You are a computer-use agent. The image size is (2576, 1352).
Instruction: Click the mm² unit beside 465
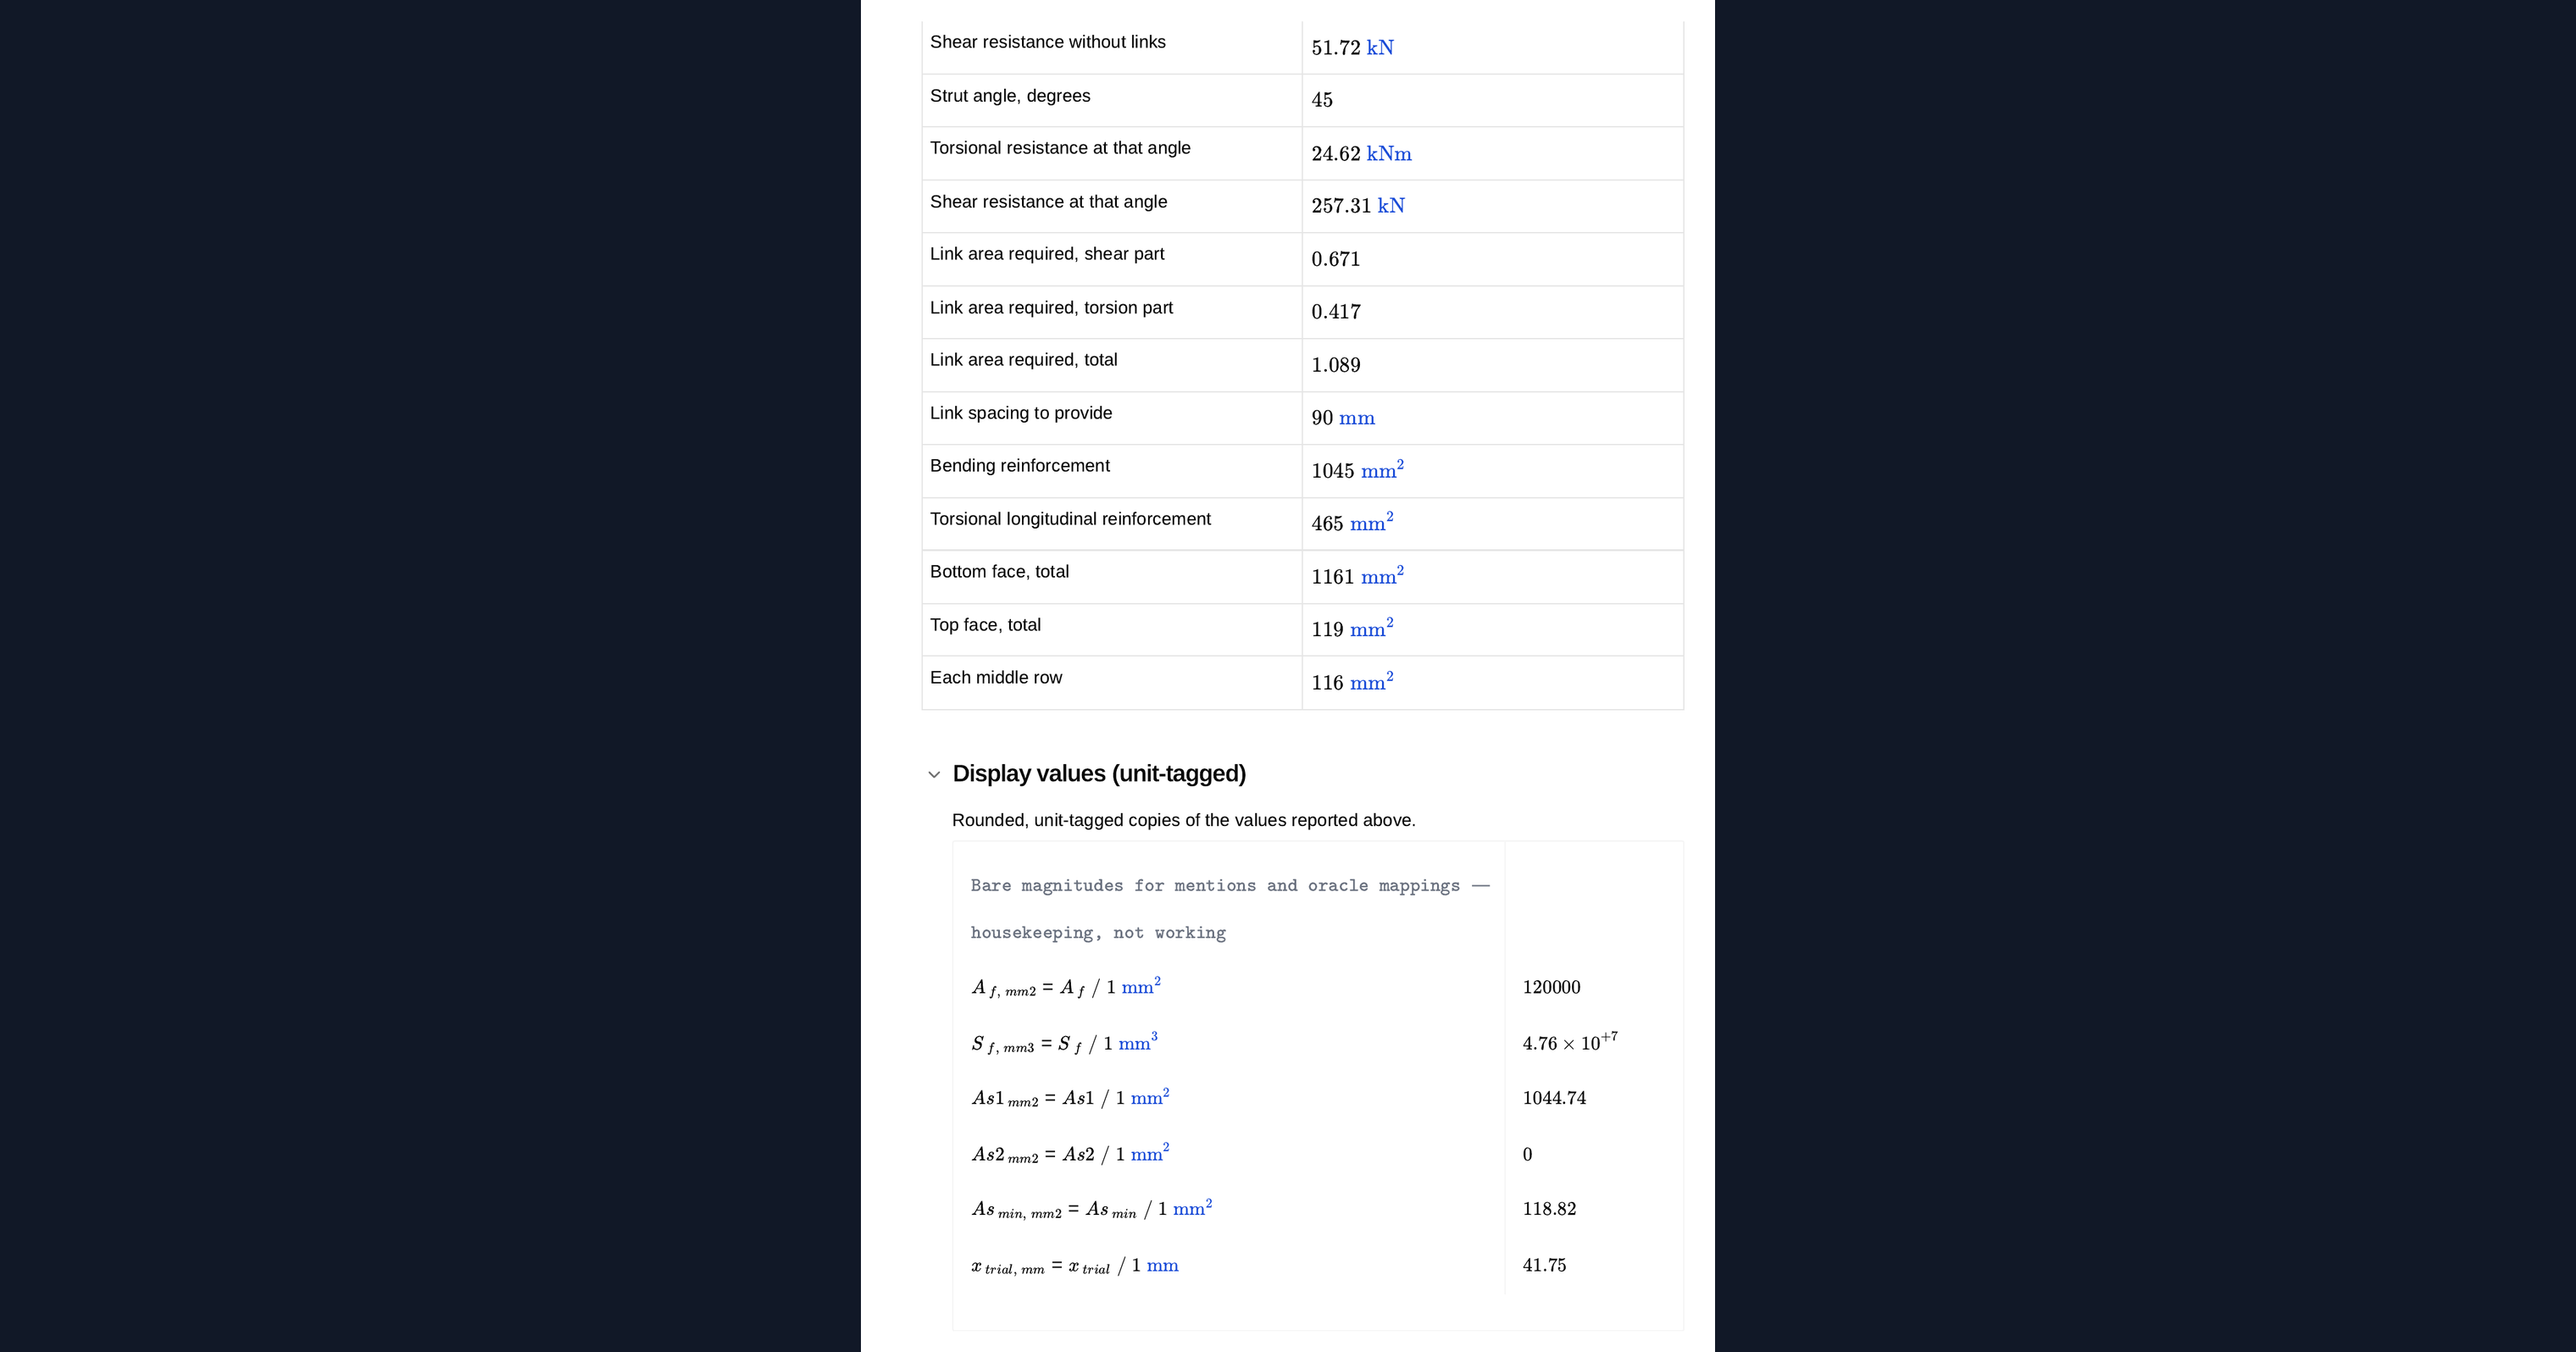[1371, 522]
